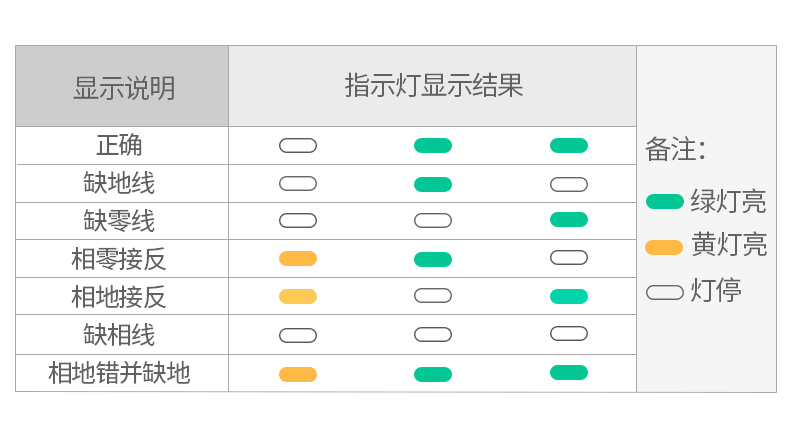Select the 指示灯显示结果 column header
Image resolution: width=790 pixels, height=422 pixels.
[x=433, y=85]
